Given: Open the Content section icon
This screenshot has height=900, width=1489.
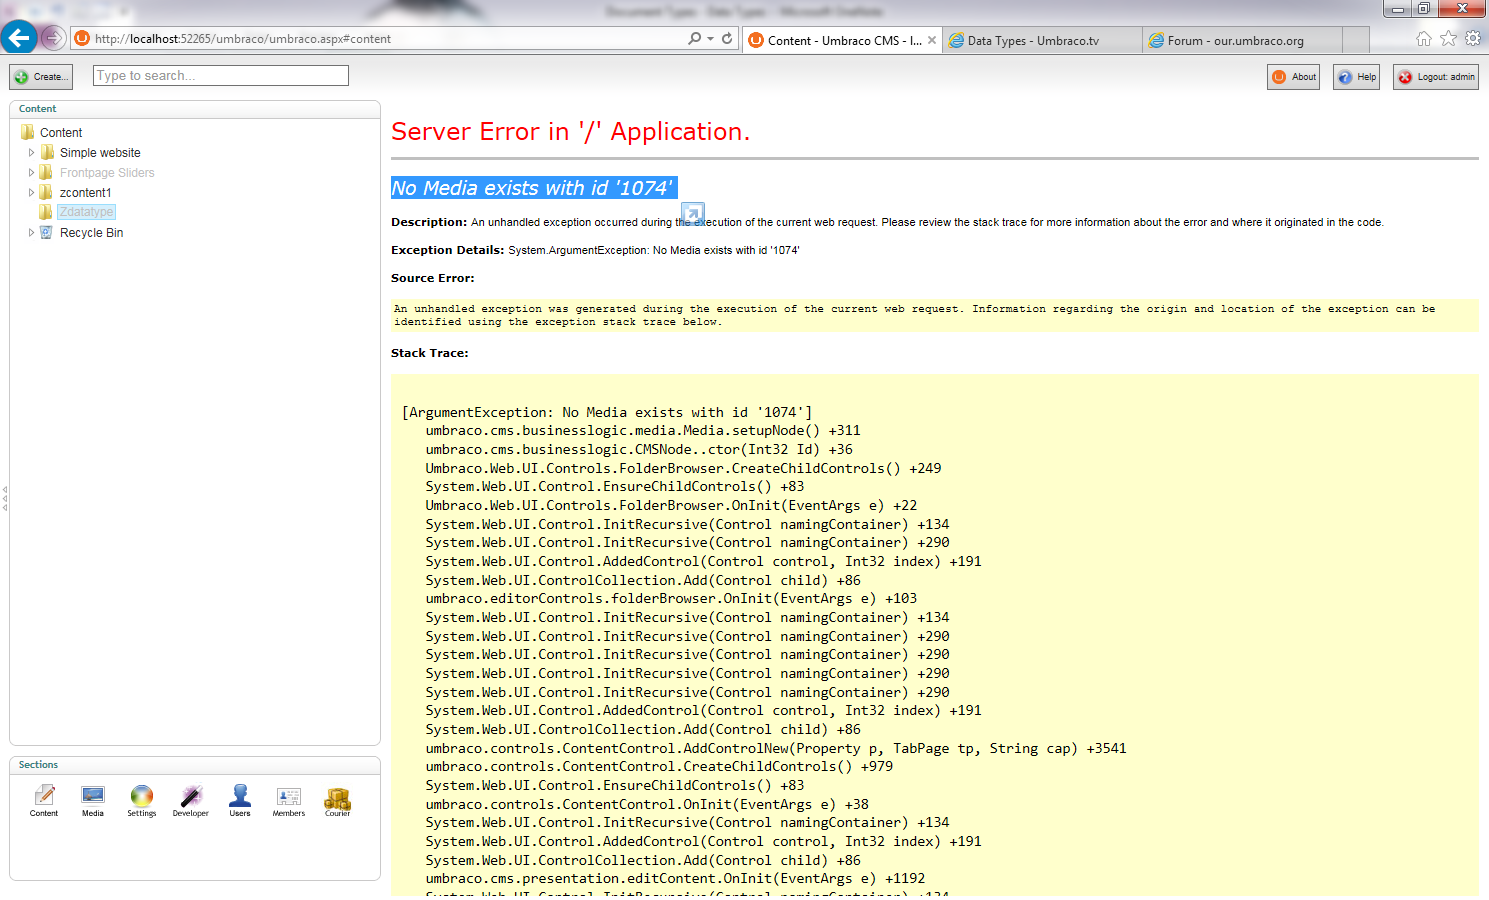Looking at the screenshot, I should [44, 797].
